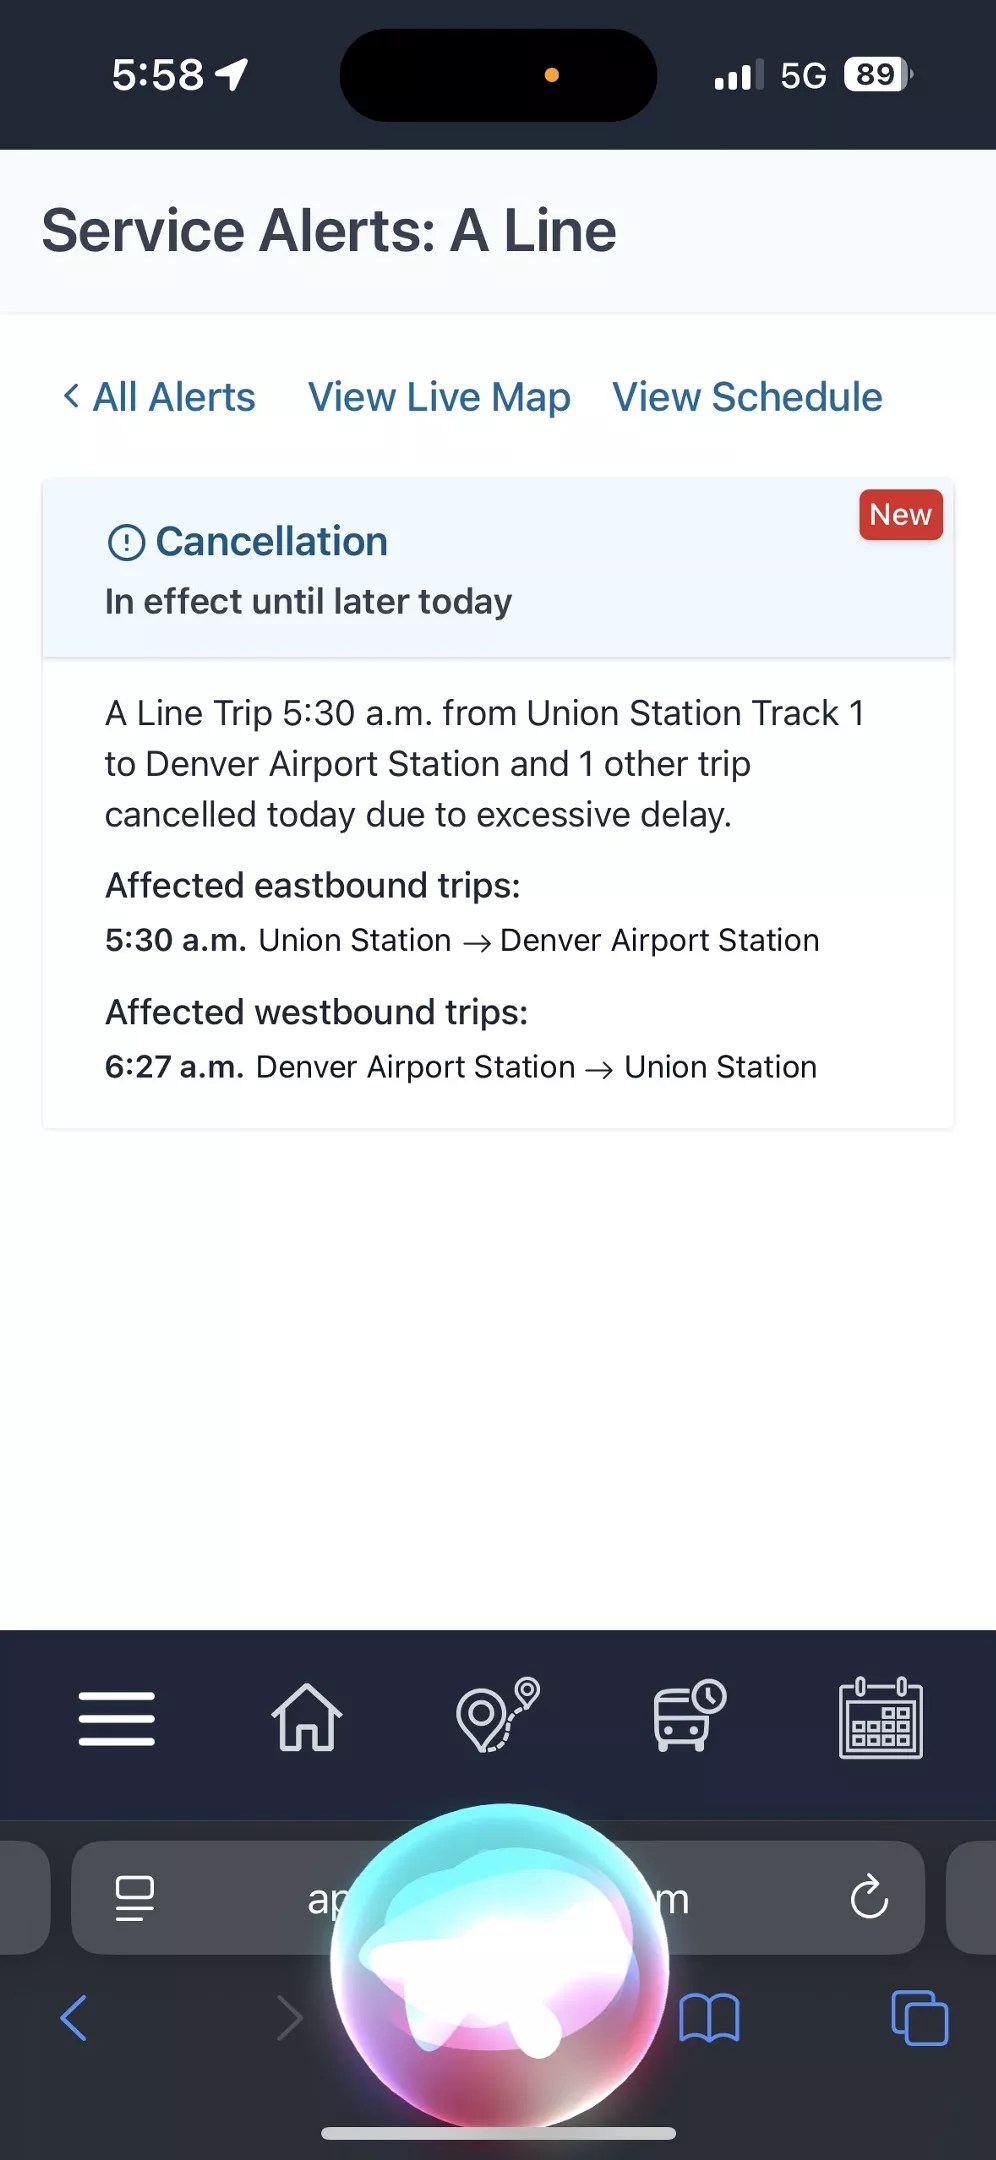Open the View Live Map link
The width and height of the screenshot is (996, 2160).
click(439, 397)
